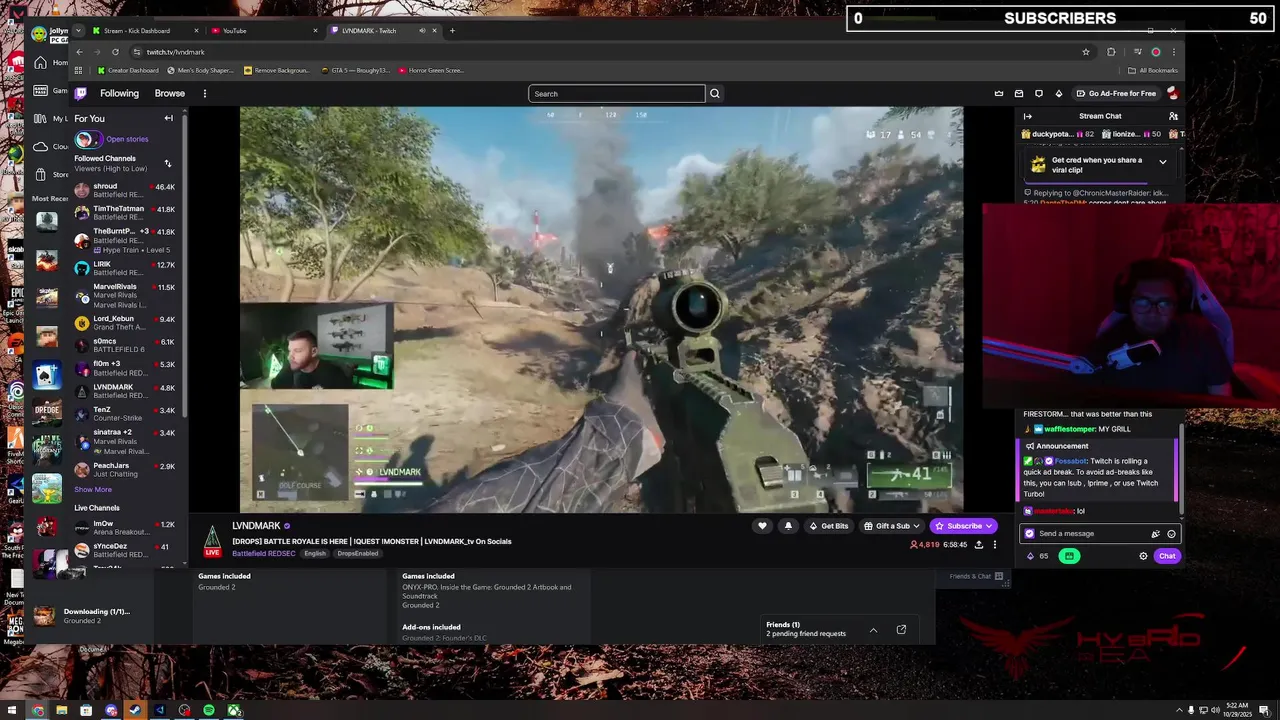Click the DropsEnabled tag
The height and width of the screenshot is (720, 1280).
[357, 554]
